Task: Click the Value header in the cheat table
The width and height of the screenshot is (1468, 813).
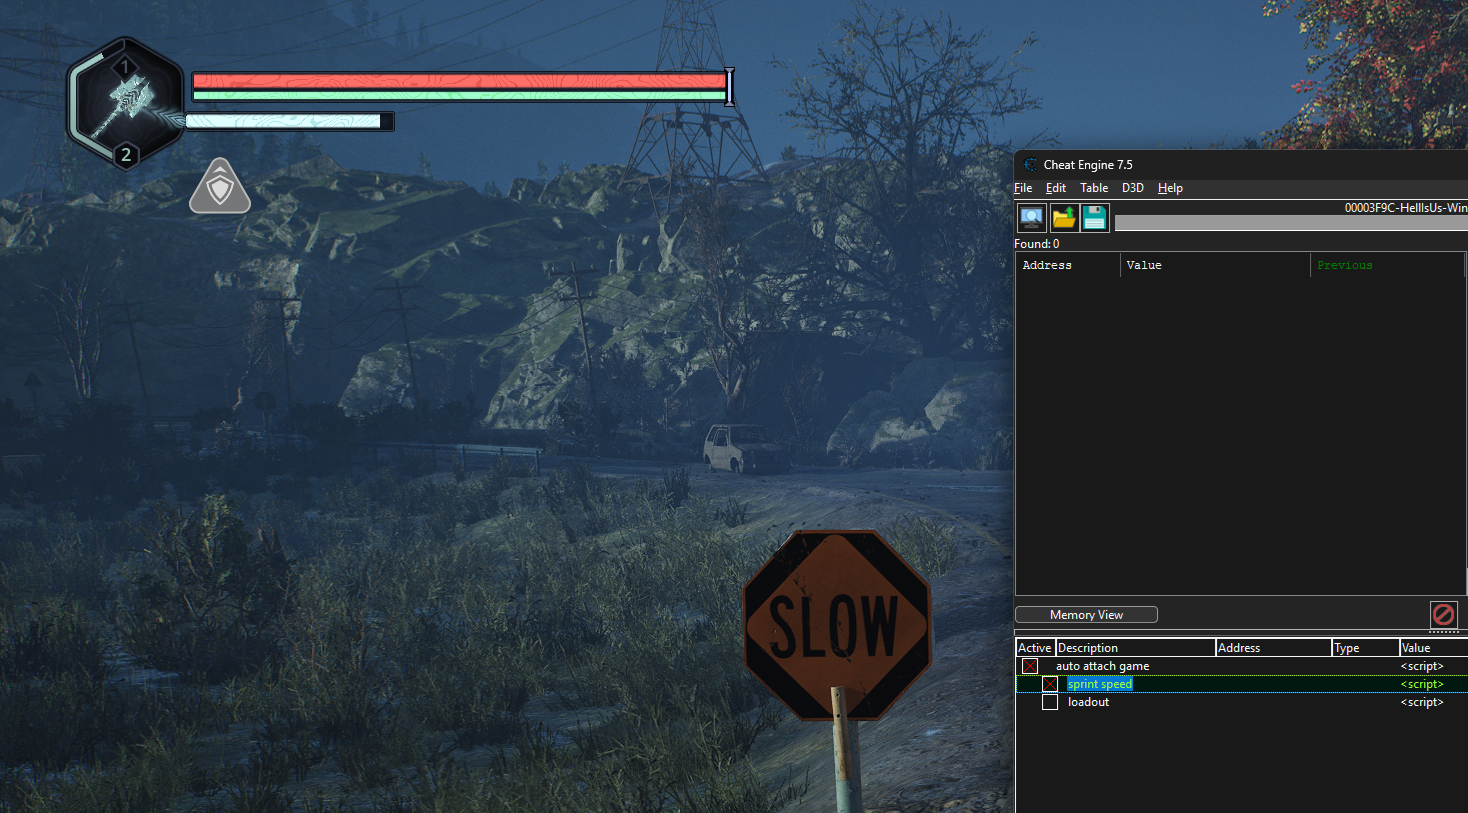Action: click(1433, 648)
